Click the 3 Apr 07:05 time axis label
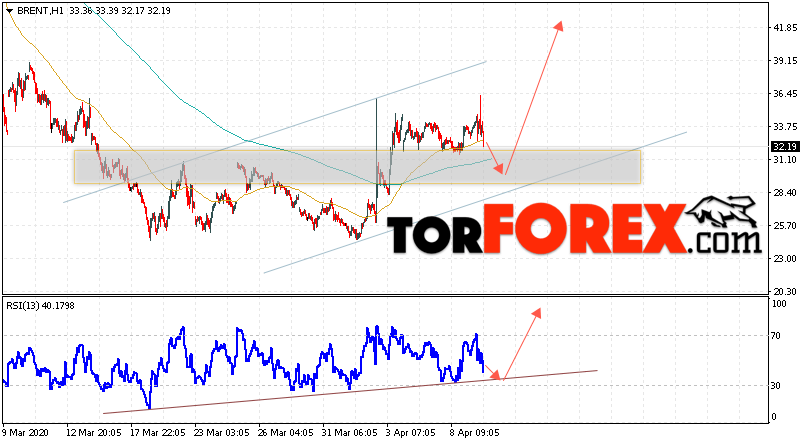The width and height of the screenshot is (808, 444). coord(411,433)
